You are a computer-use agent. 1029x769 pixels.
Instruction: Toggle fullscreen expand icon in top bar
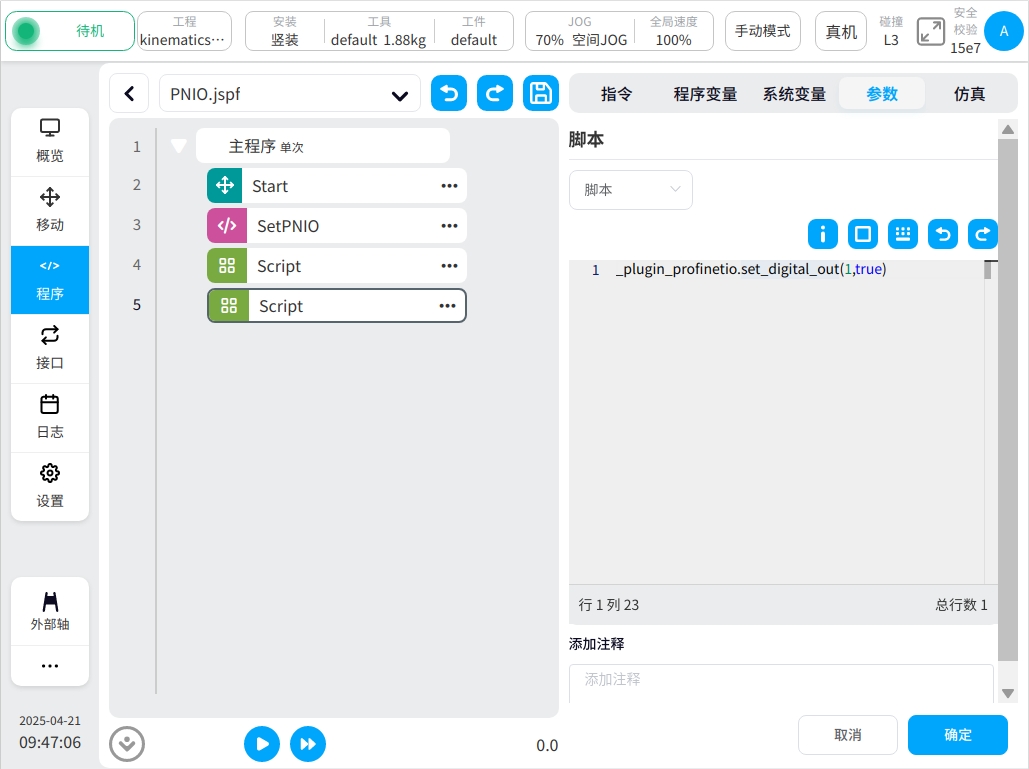(931, 31)
